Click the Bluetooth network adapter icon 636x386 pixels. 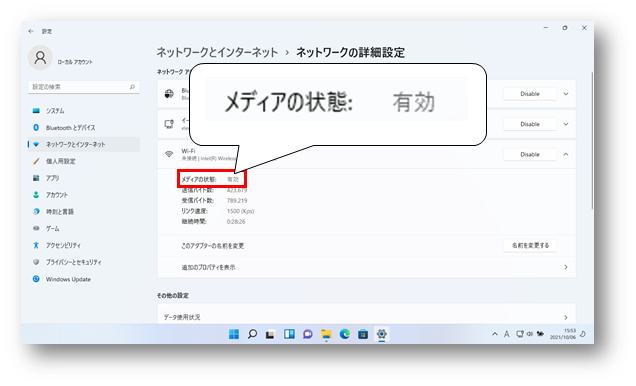click(x=169, y=94)
